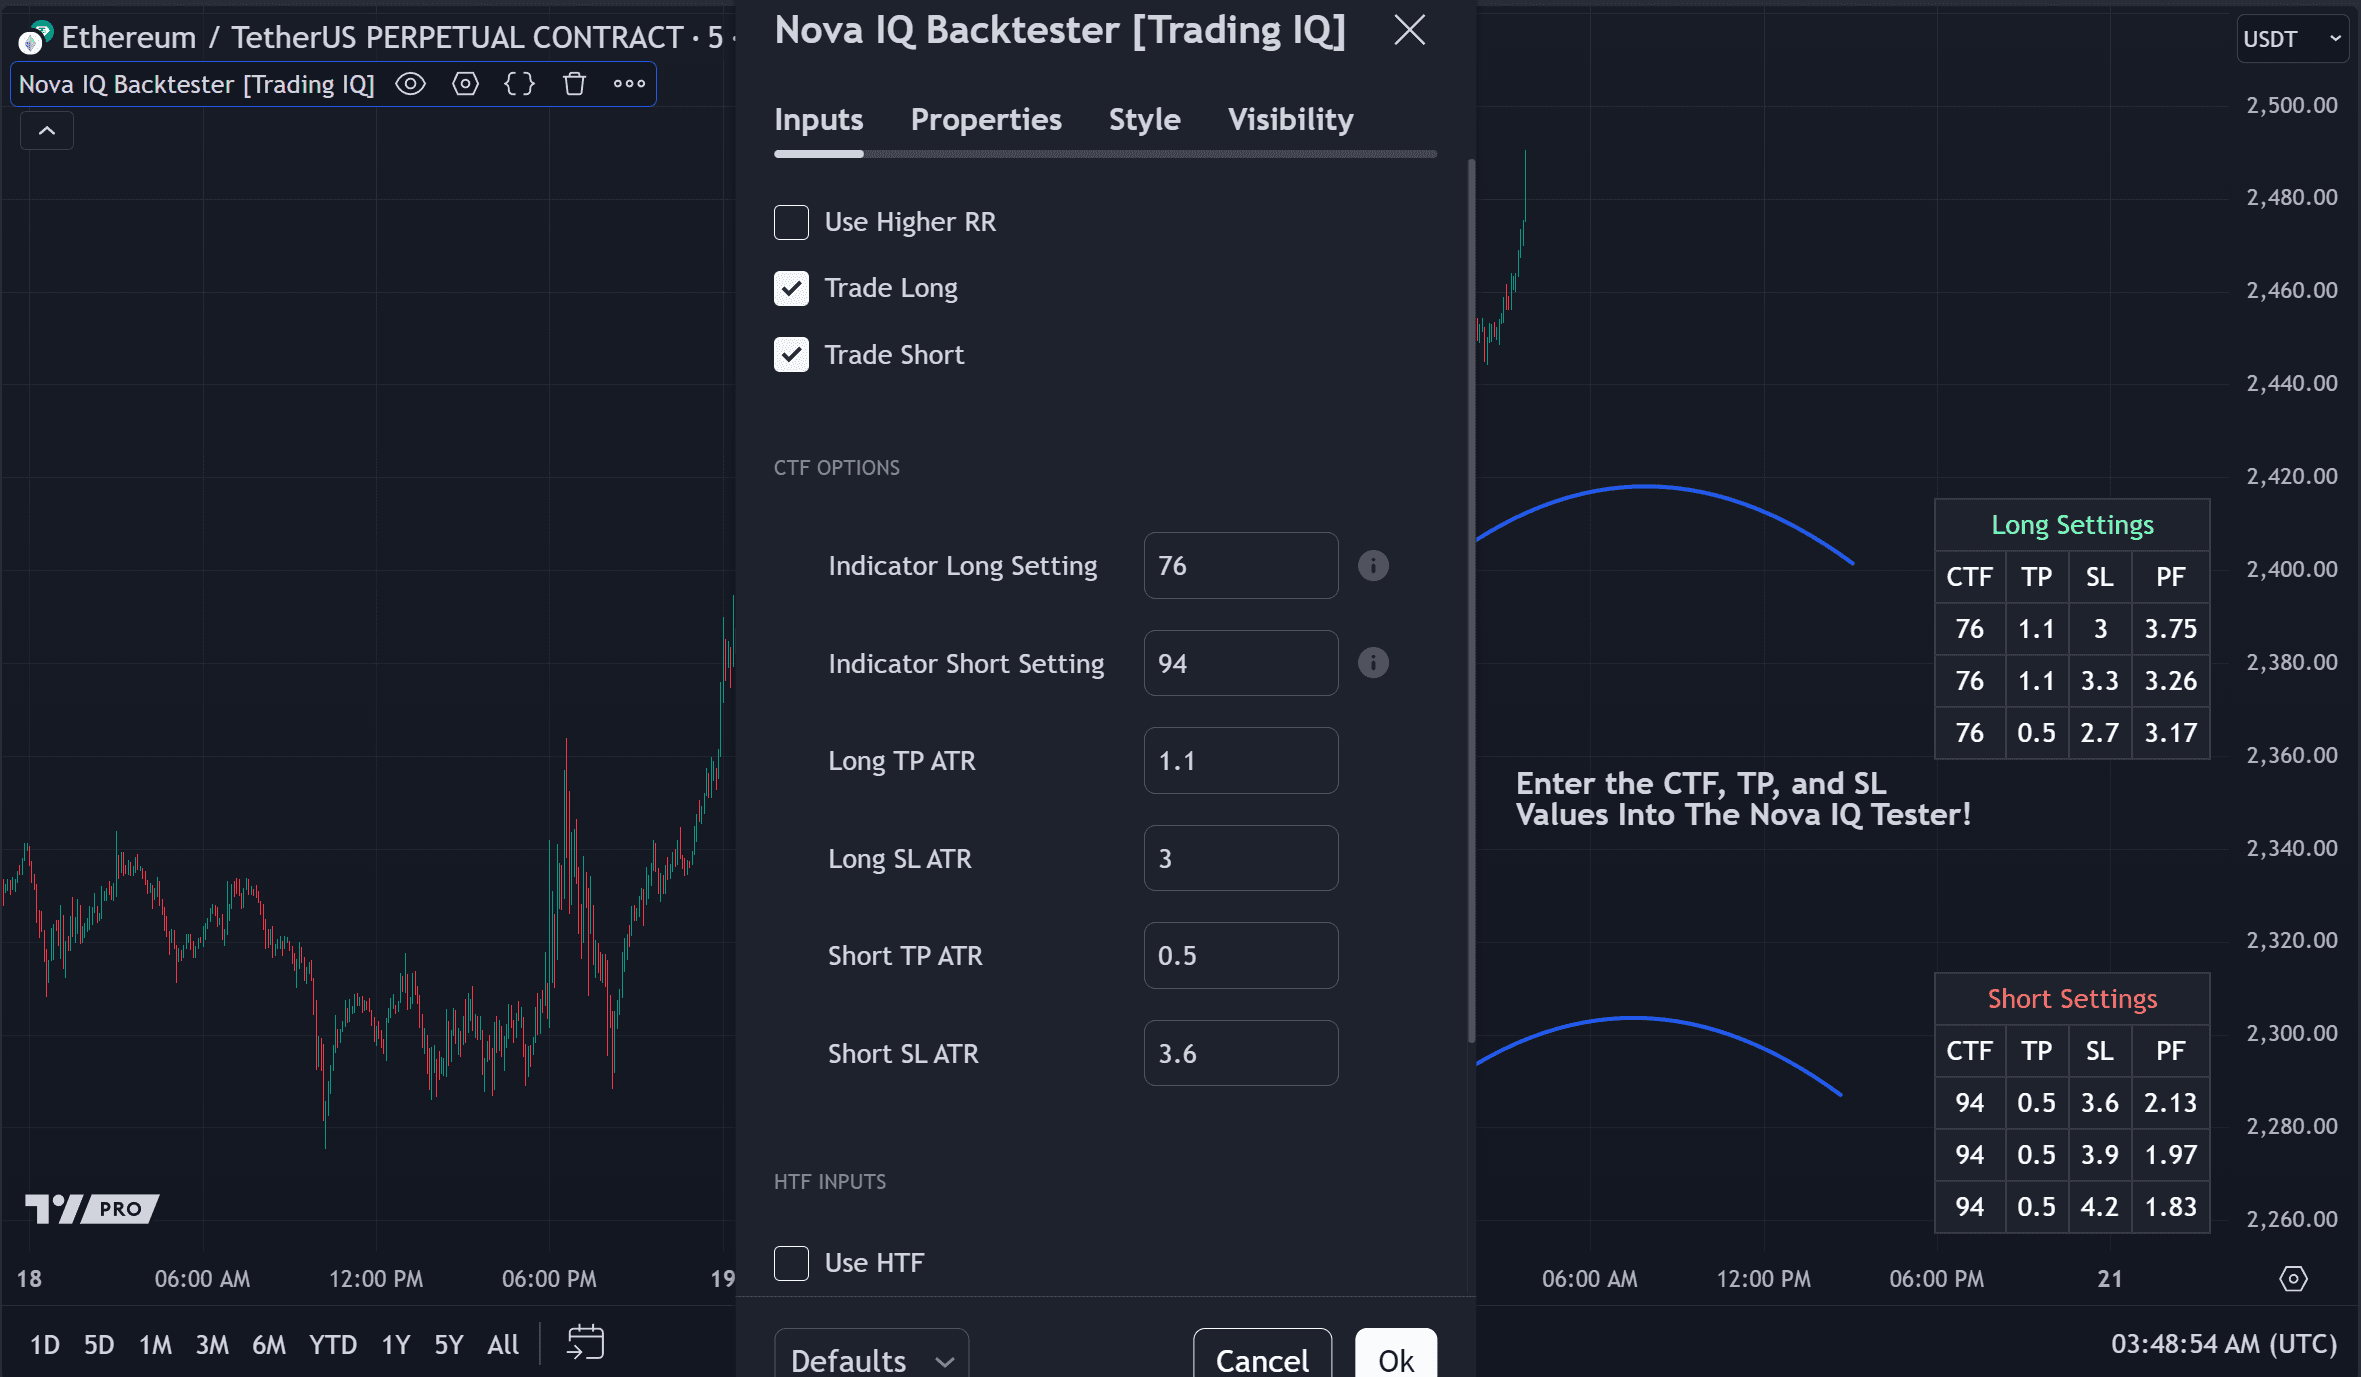2361x1377 pixels.
Task: Select 5D time range
Action: tap(99, 1345)
